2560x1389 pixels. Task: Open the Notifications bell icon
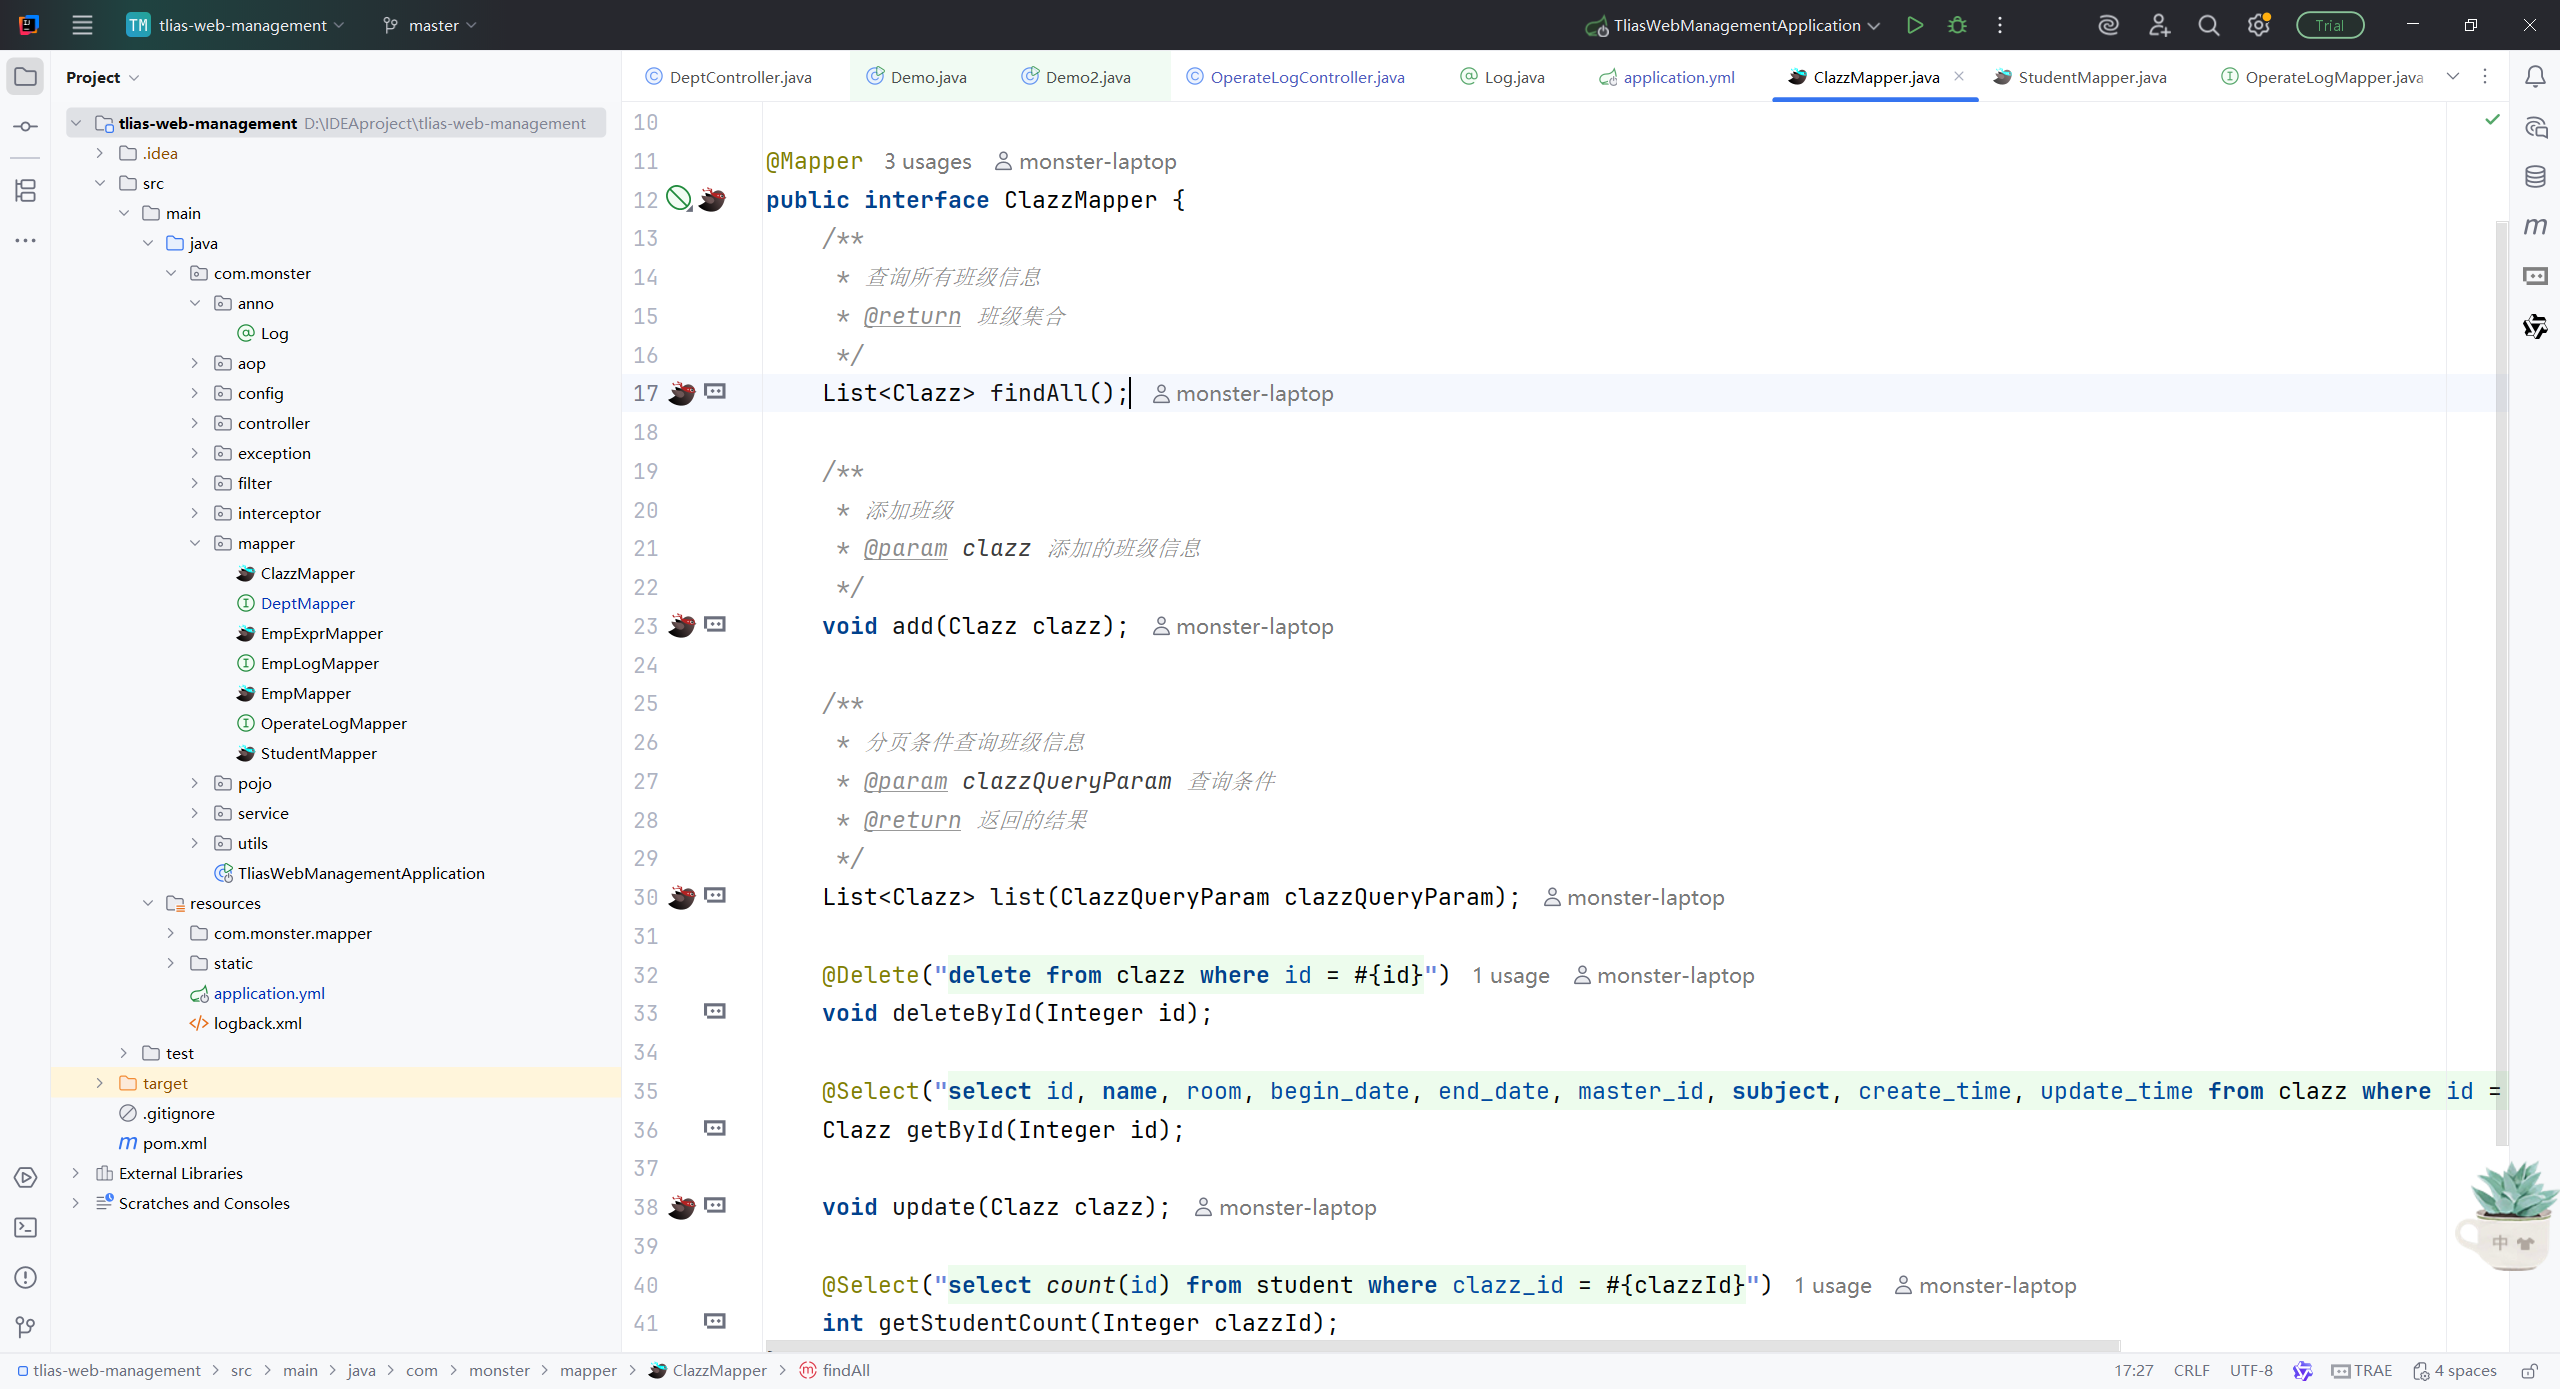click(2536, 76)
